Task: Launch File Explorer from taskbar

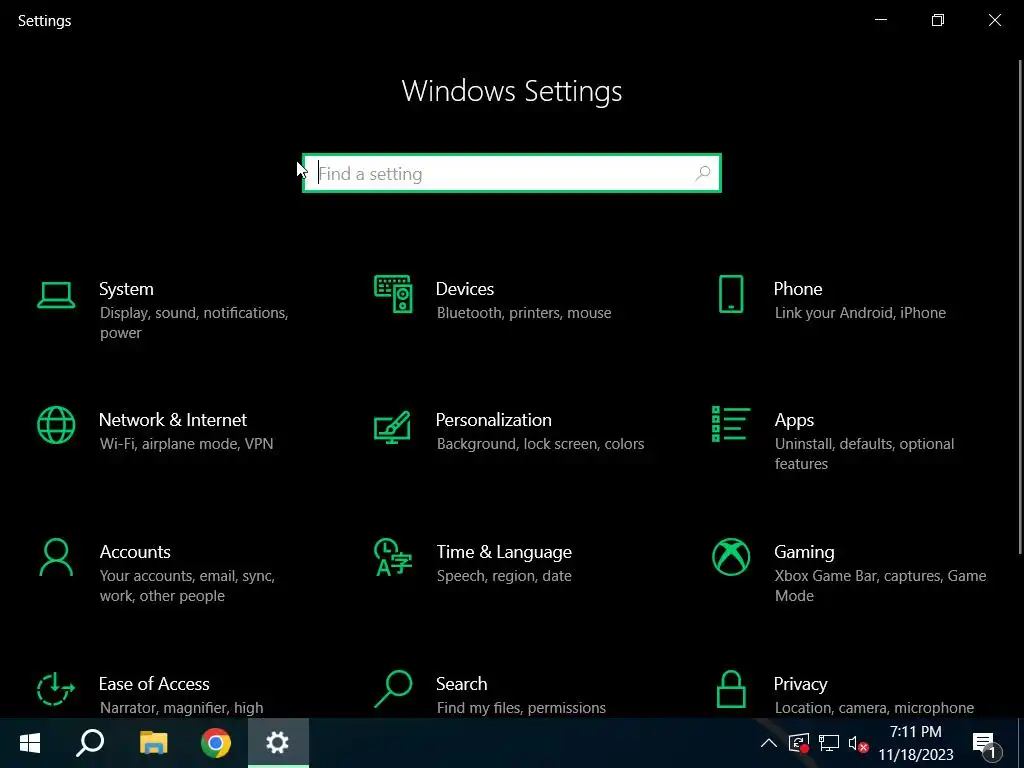Action: coord(153,743)
